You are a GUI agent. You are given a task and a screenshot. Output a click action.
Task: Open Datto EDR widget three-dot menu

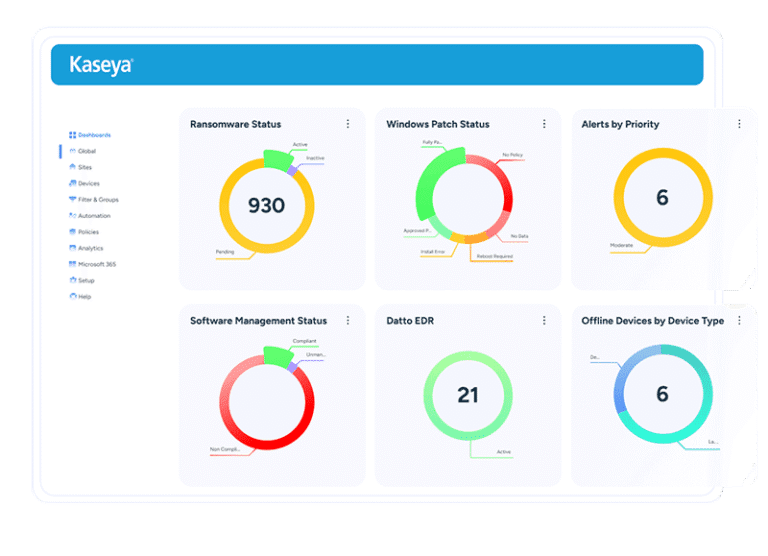click(544, 320)
